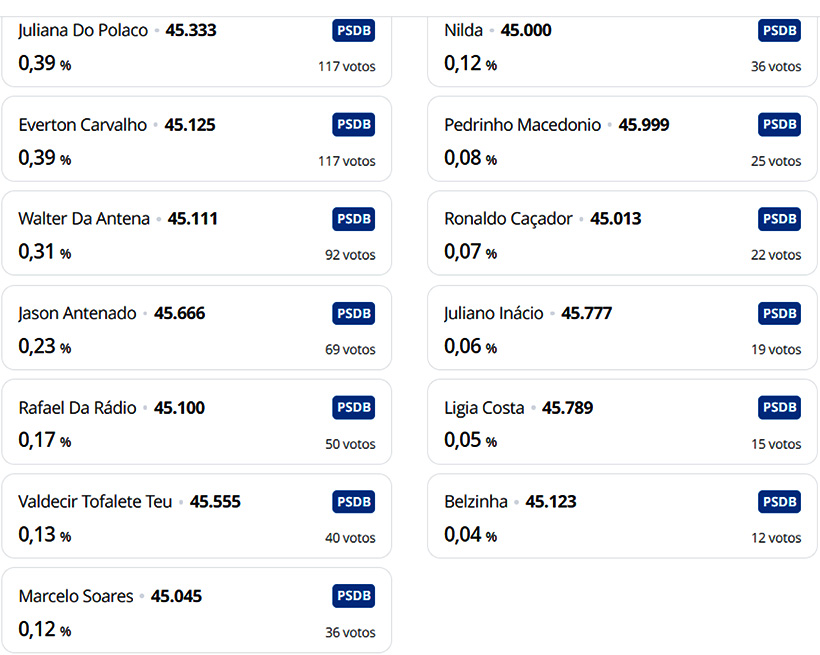
Task: Click the PSDB badge beside Belzinha
Action: [779, 502]
